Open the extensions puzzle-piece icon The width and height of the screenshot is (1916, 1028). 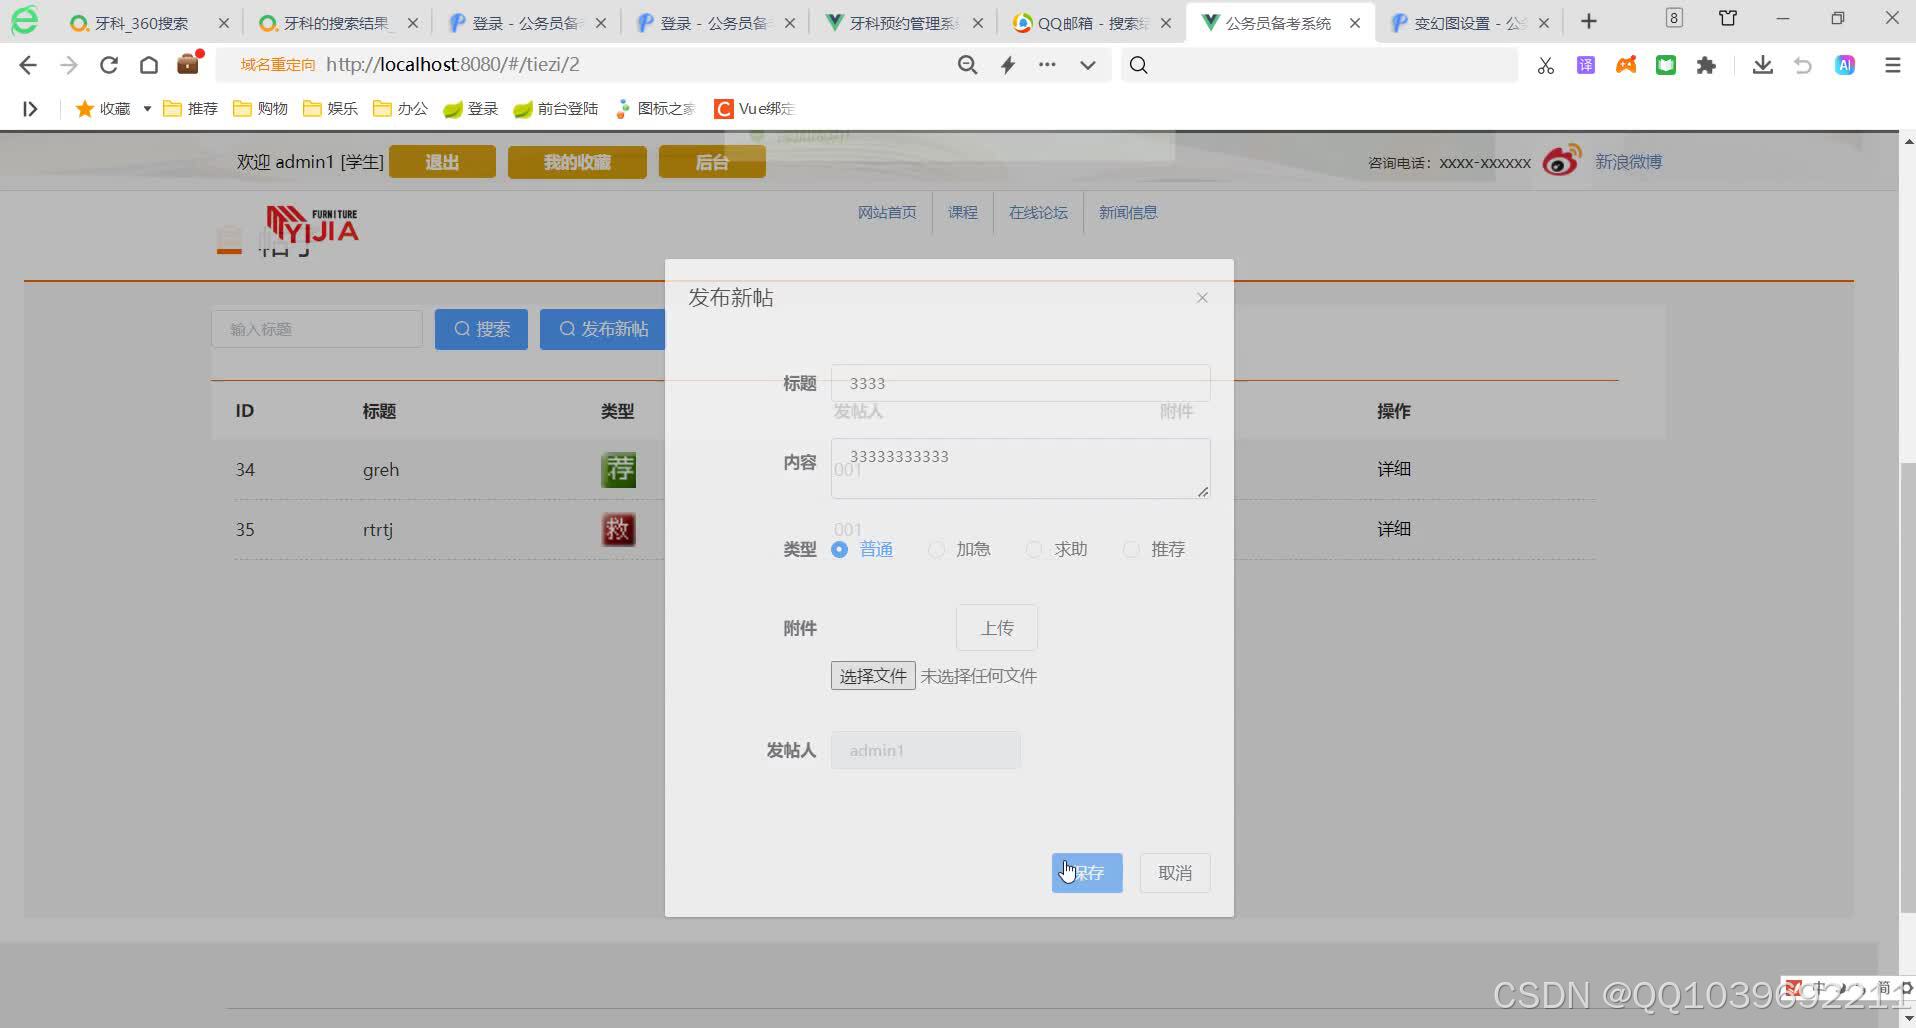pyautogui.click(x=1707, y=64)
